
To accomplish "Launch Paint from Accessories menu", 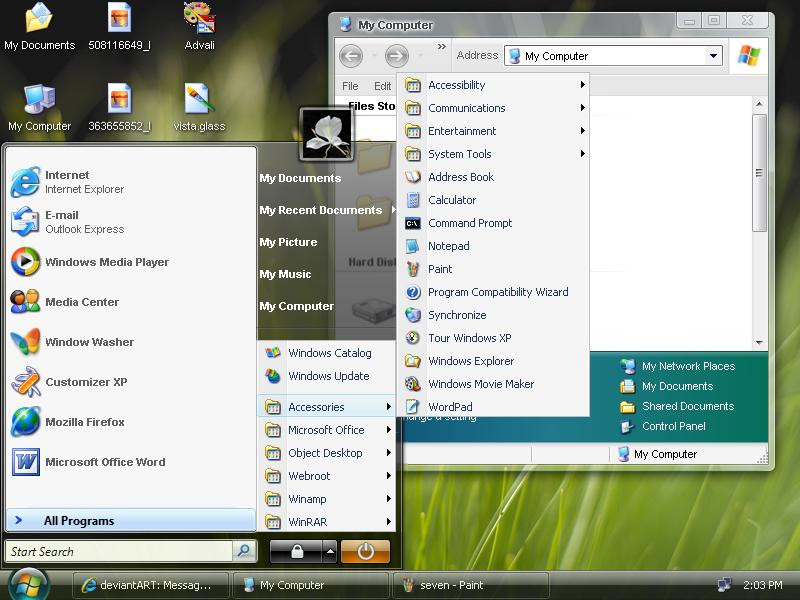I will click(493, 269).
